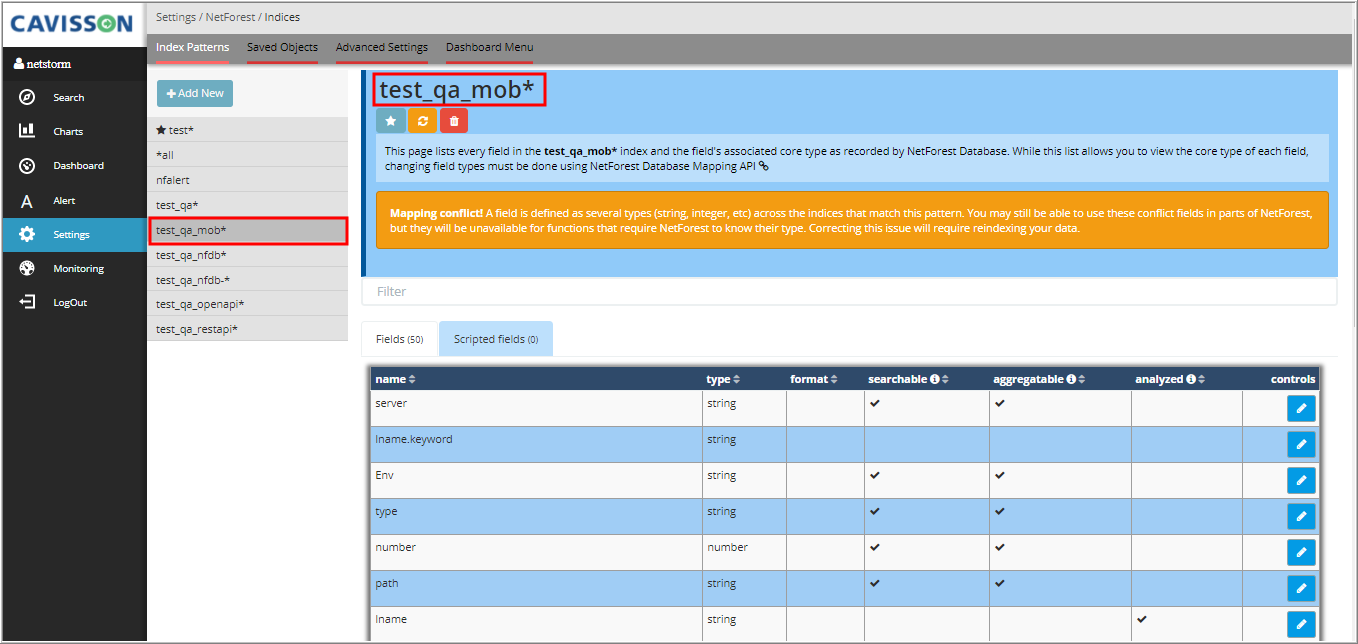Switch to Scripted fields tab

click(496, 339)
